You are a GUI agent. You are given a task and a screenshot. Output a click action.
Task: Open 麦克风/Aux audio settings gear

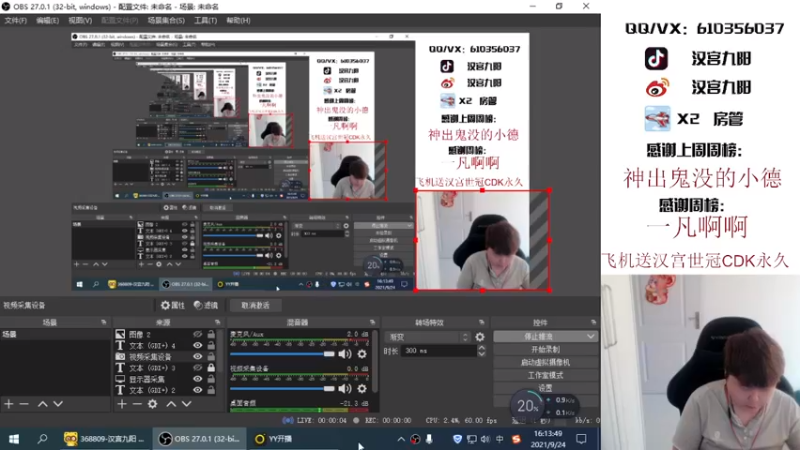(362, 354)
